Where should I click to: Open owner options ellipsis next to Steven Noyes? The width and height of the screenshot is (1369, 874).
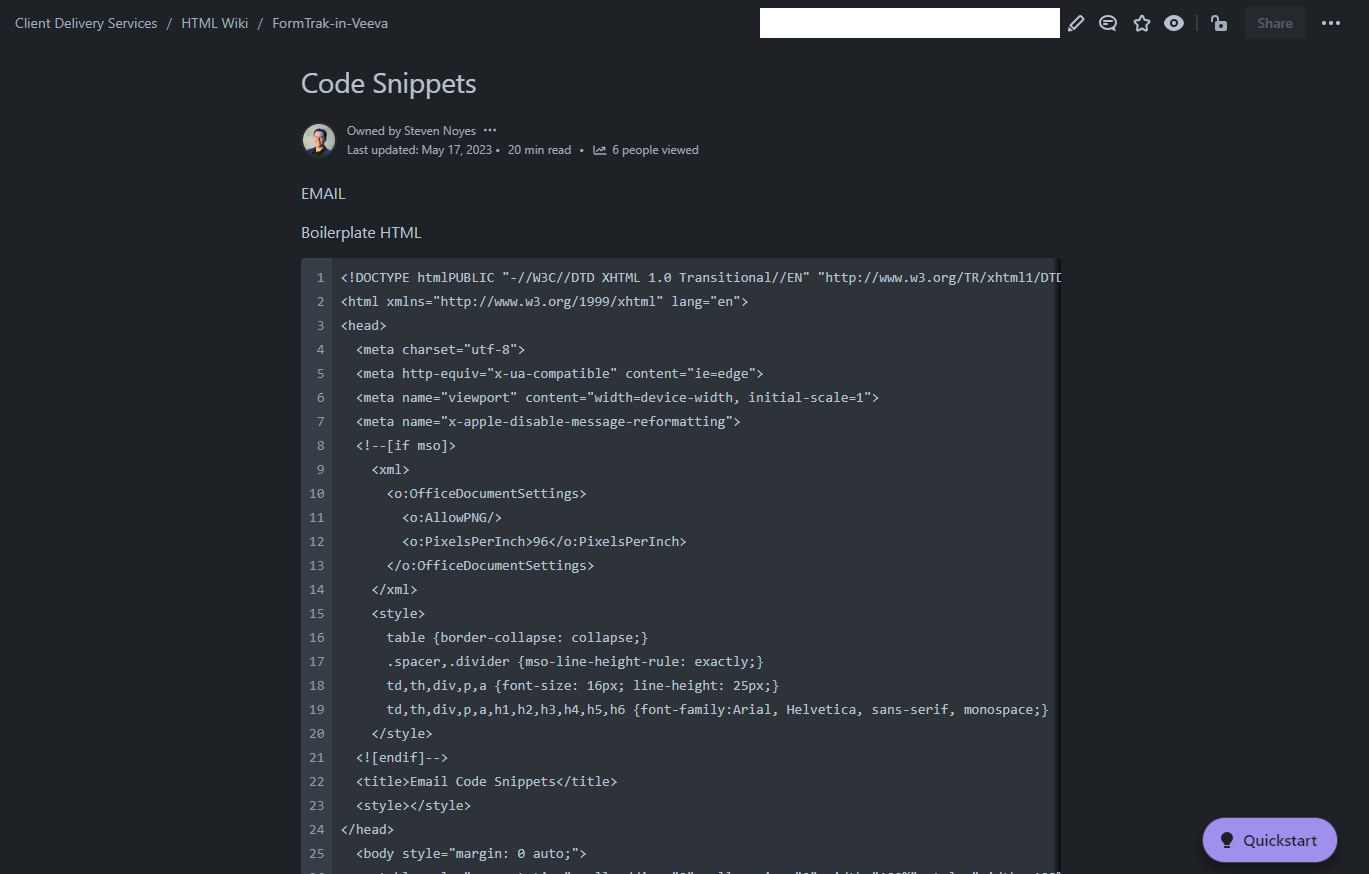point(490,131)
